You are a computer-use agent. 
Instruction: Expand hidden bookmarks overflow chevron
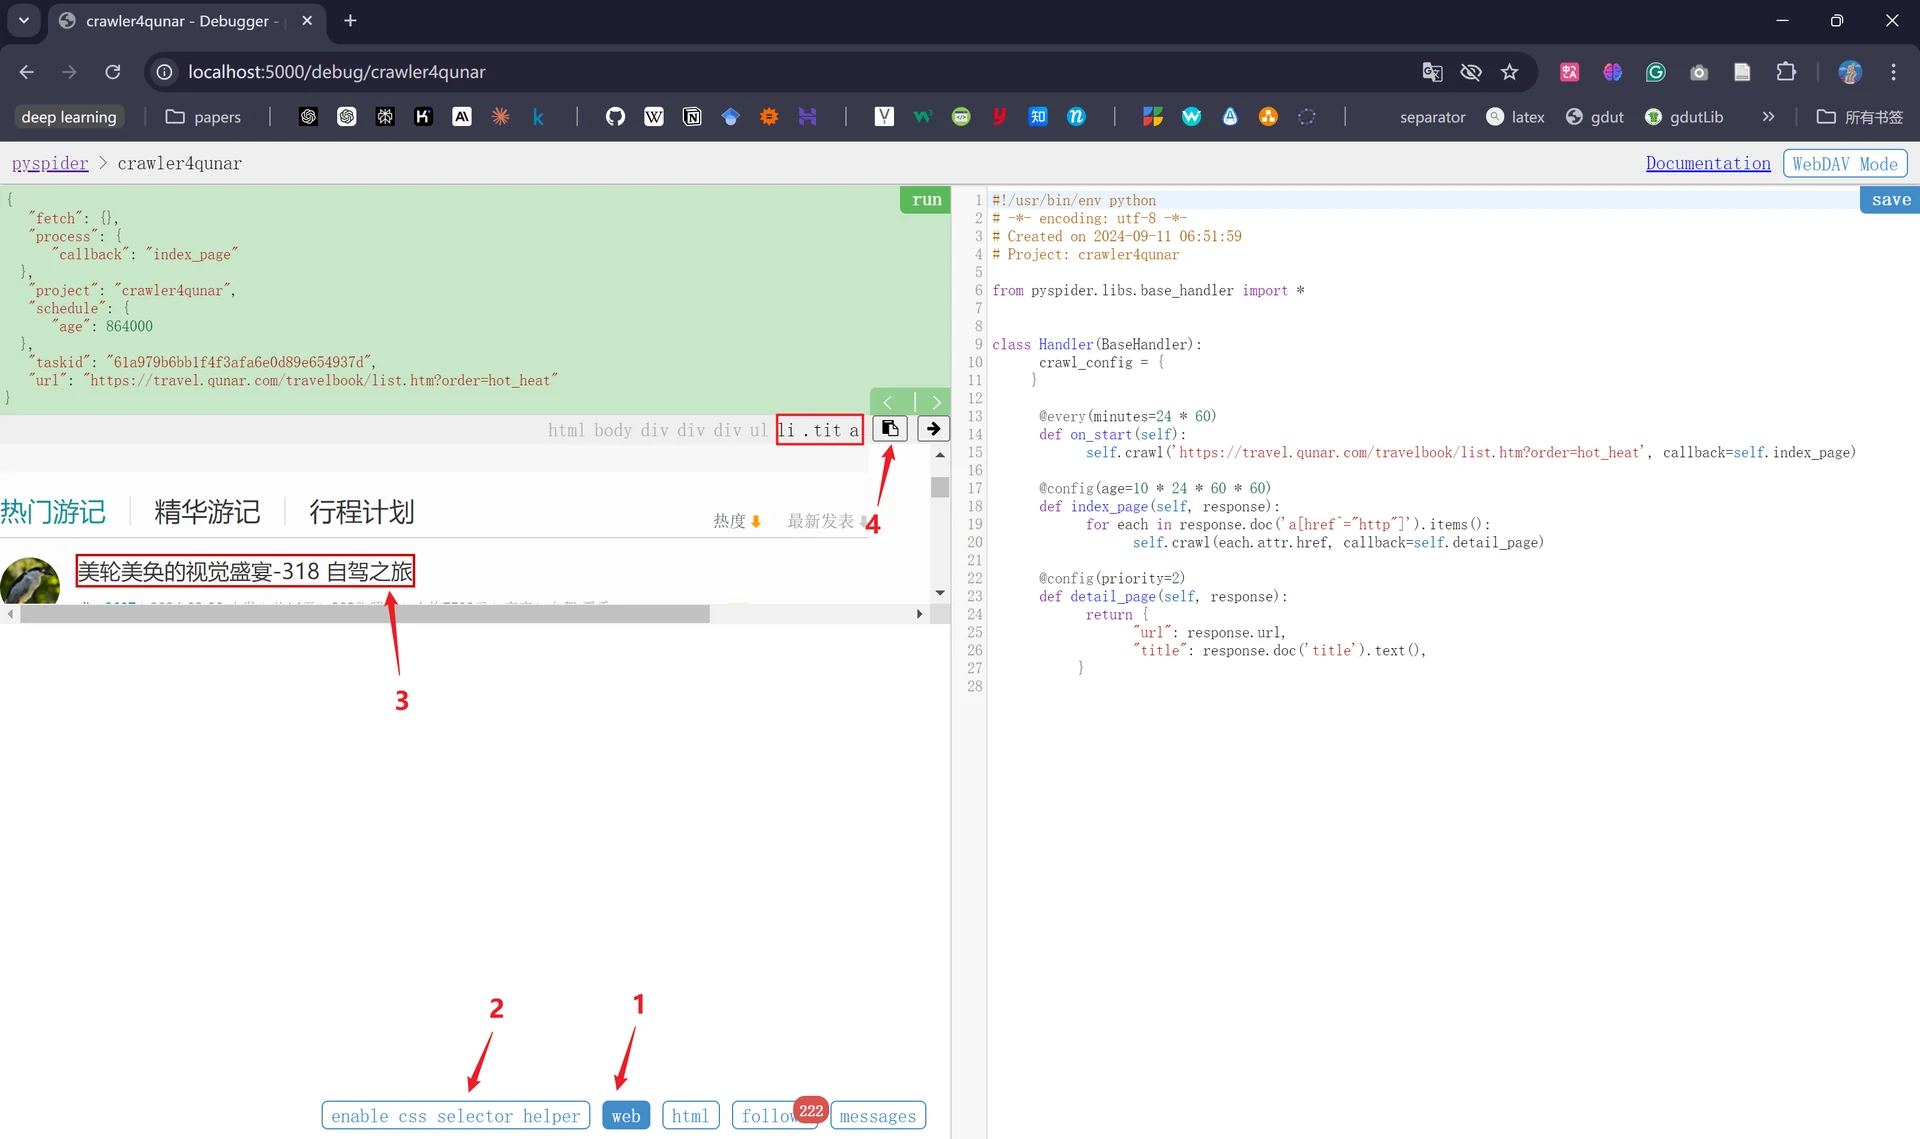point(1768,117)
